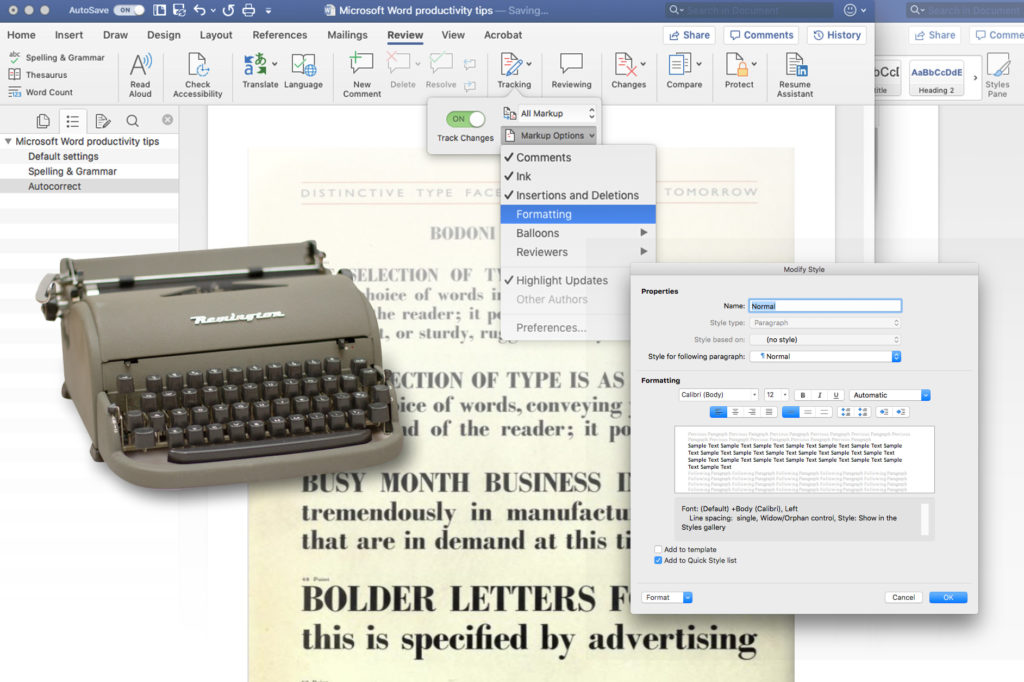1024x682 pixels.
Task: Open the Automatic font color picker
Action: coord(889,395)
